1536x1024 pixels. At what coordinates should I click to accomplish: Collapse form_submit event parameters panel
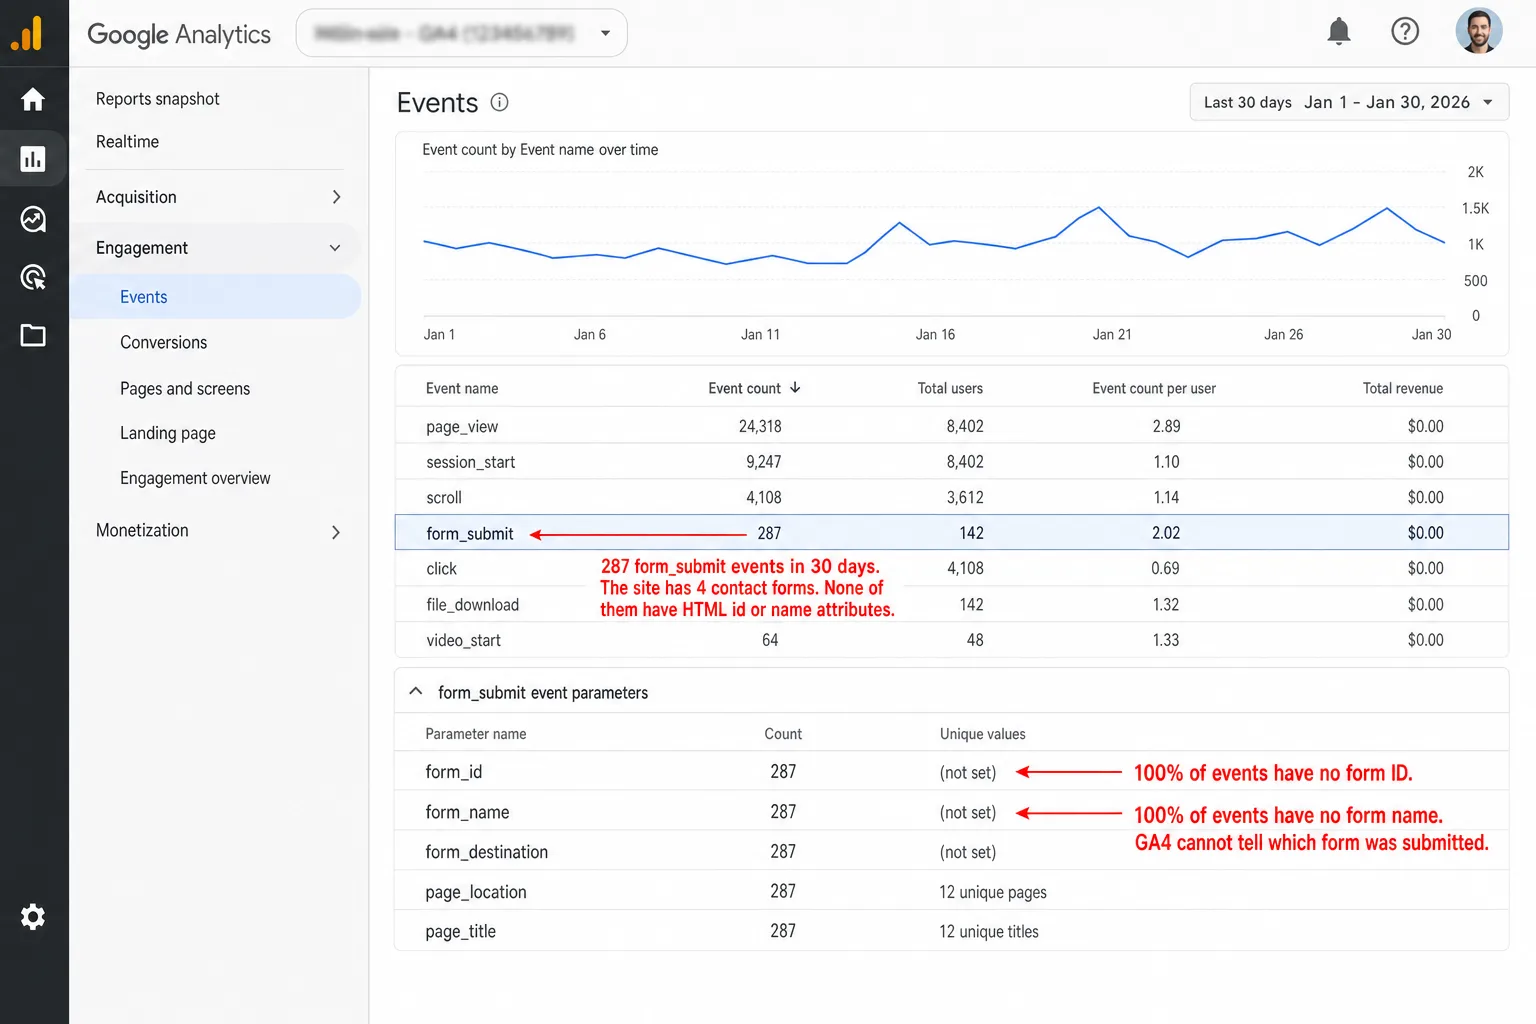(x=416, y=692)
